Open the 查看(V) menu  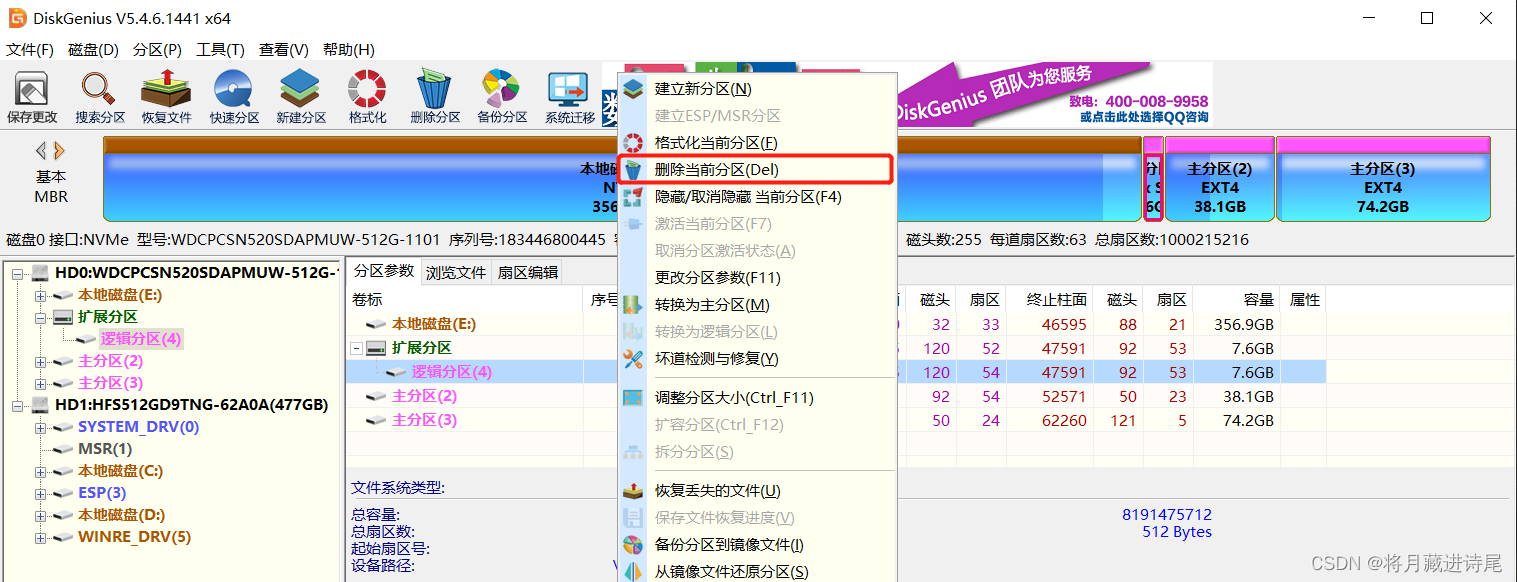(x=284, y=50)
